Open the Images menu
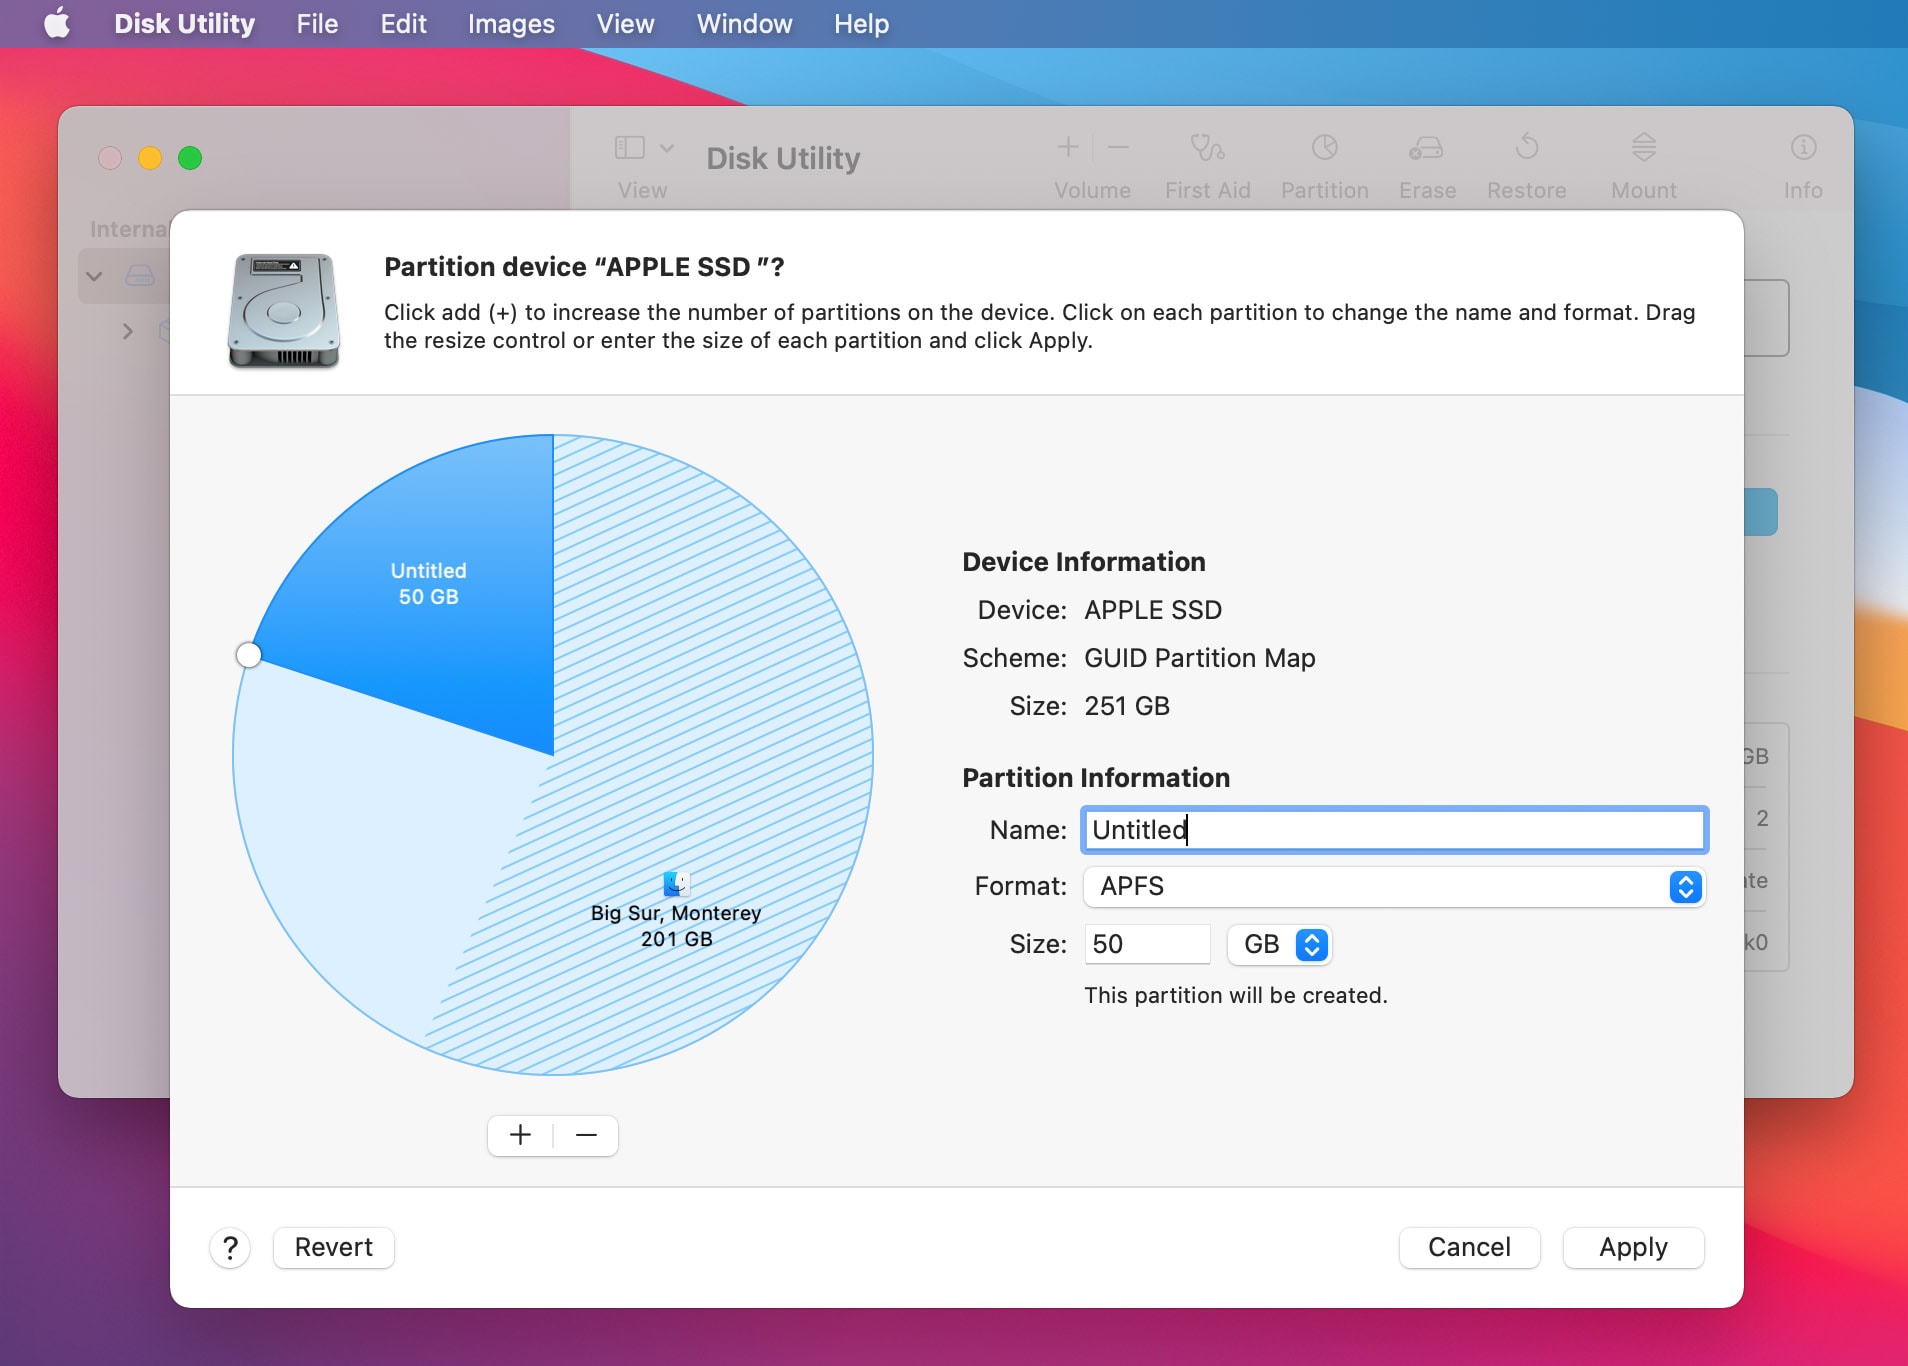 [x=509, y=23]
